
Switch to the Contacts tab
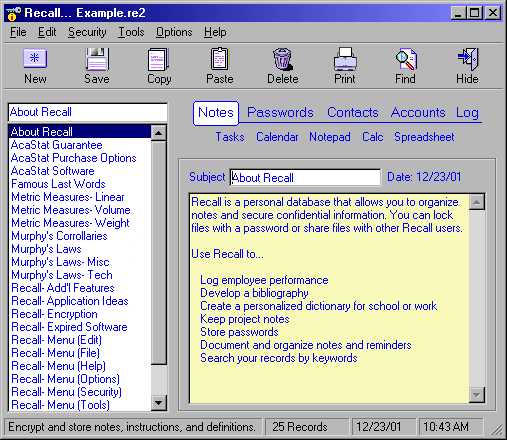[x=353, y=113]
